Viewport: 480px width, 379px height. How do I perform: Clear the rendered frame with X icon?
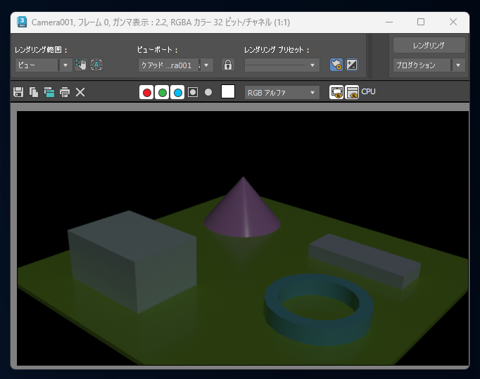(80, 92)
